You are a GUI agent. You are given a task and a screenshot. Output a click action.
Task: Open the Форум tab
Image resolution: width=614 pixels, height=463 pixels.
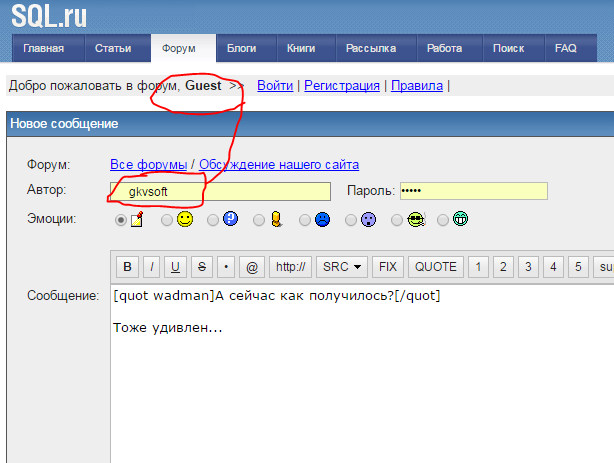(x=181, y=48)
